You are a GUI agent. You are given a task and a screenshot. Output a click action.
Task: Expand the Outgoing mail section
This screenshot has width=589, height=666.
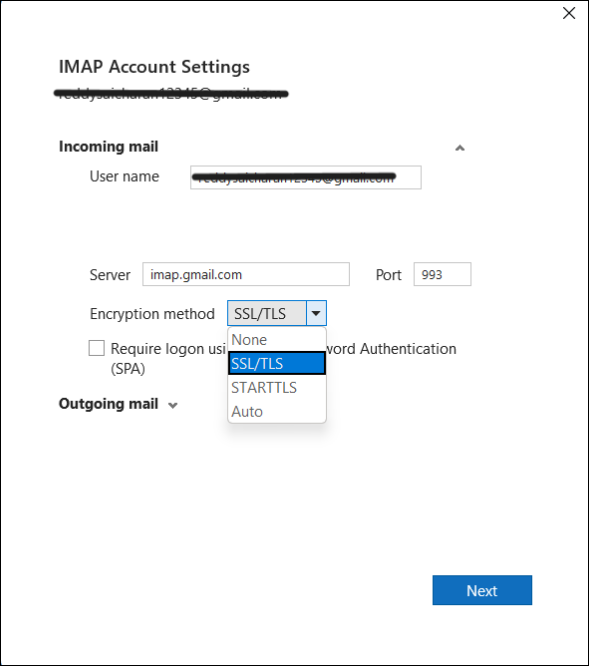point(172,405)
